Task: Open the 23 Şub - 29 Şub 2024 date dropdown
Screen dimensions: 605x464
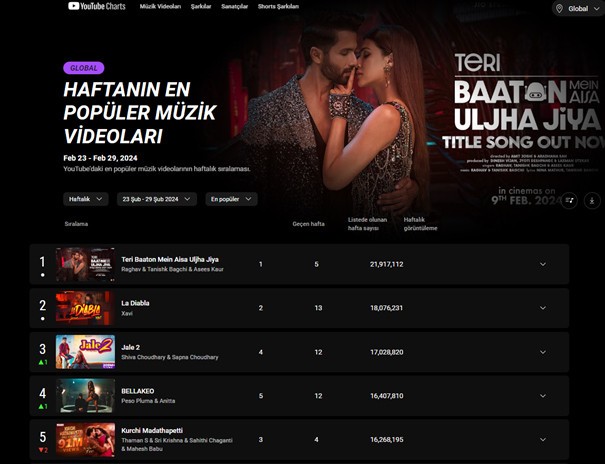Action: [x=157, y=199]
